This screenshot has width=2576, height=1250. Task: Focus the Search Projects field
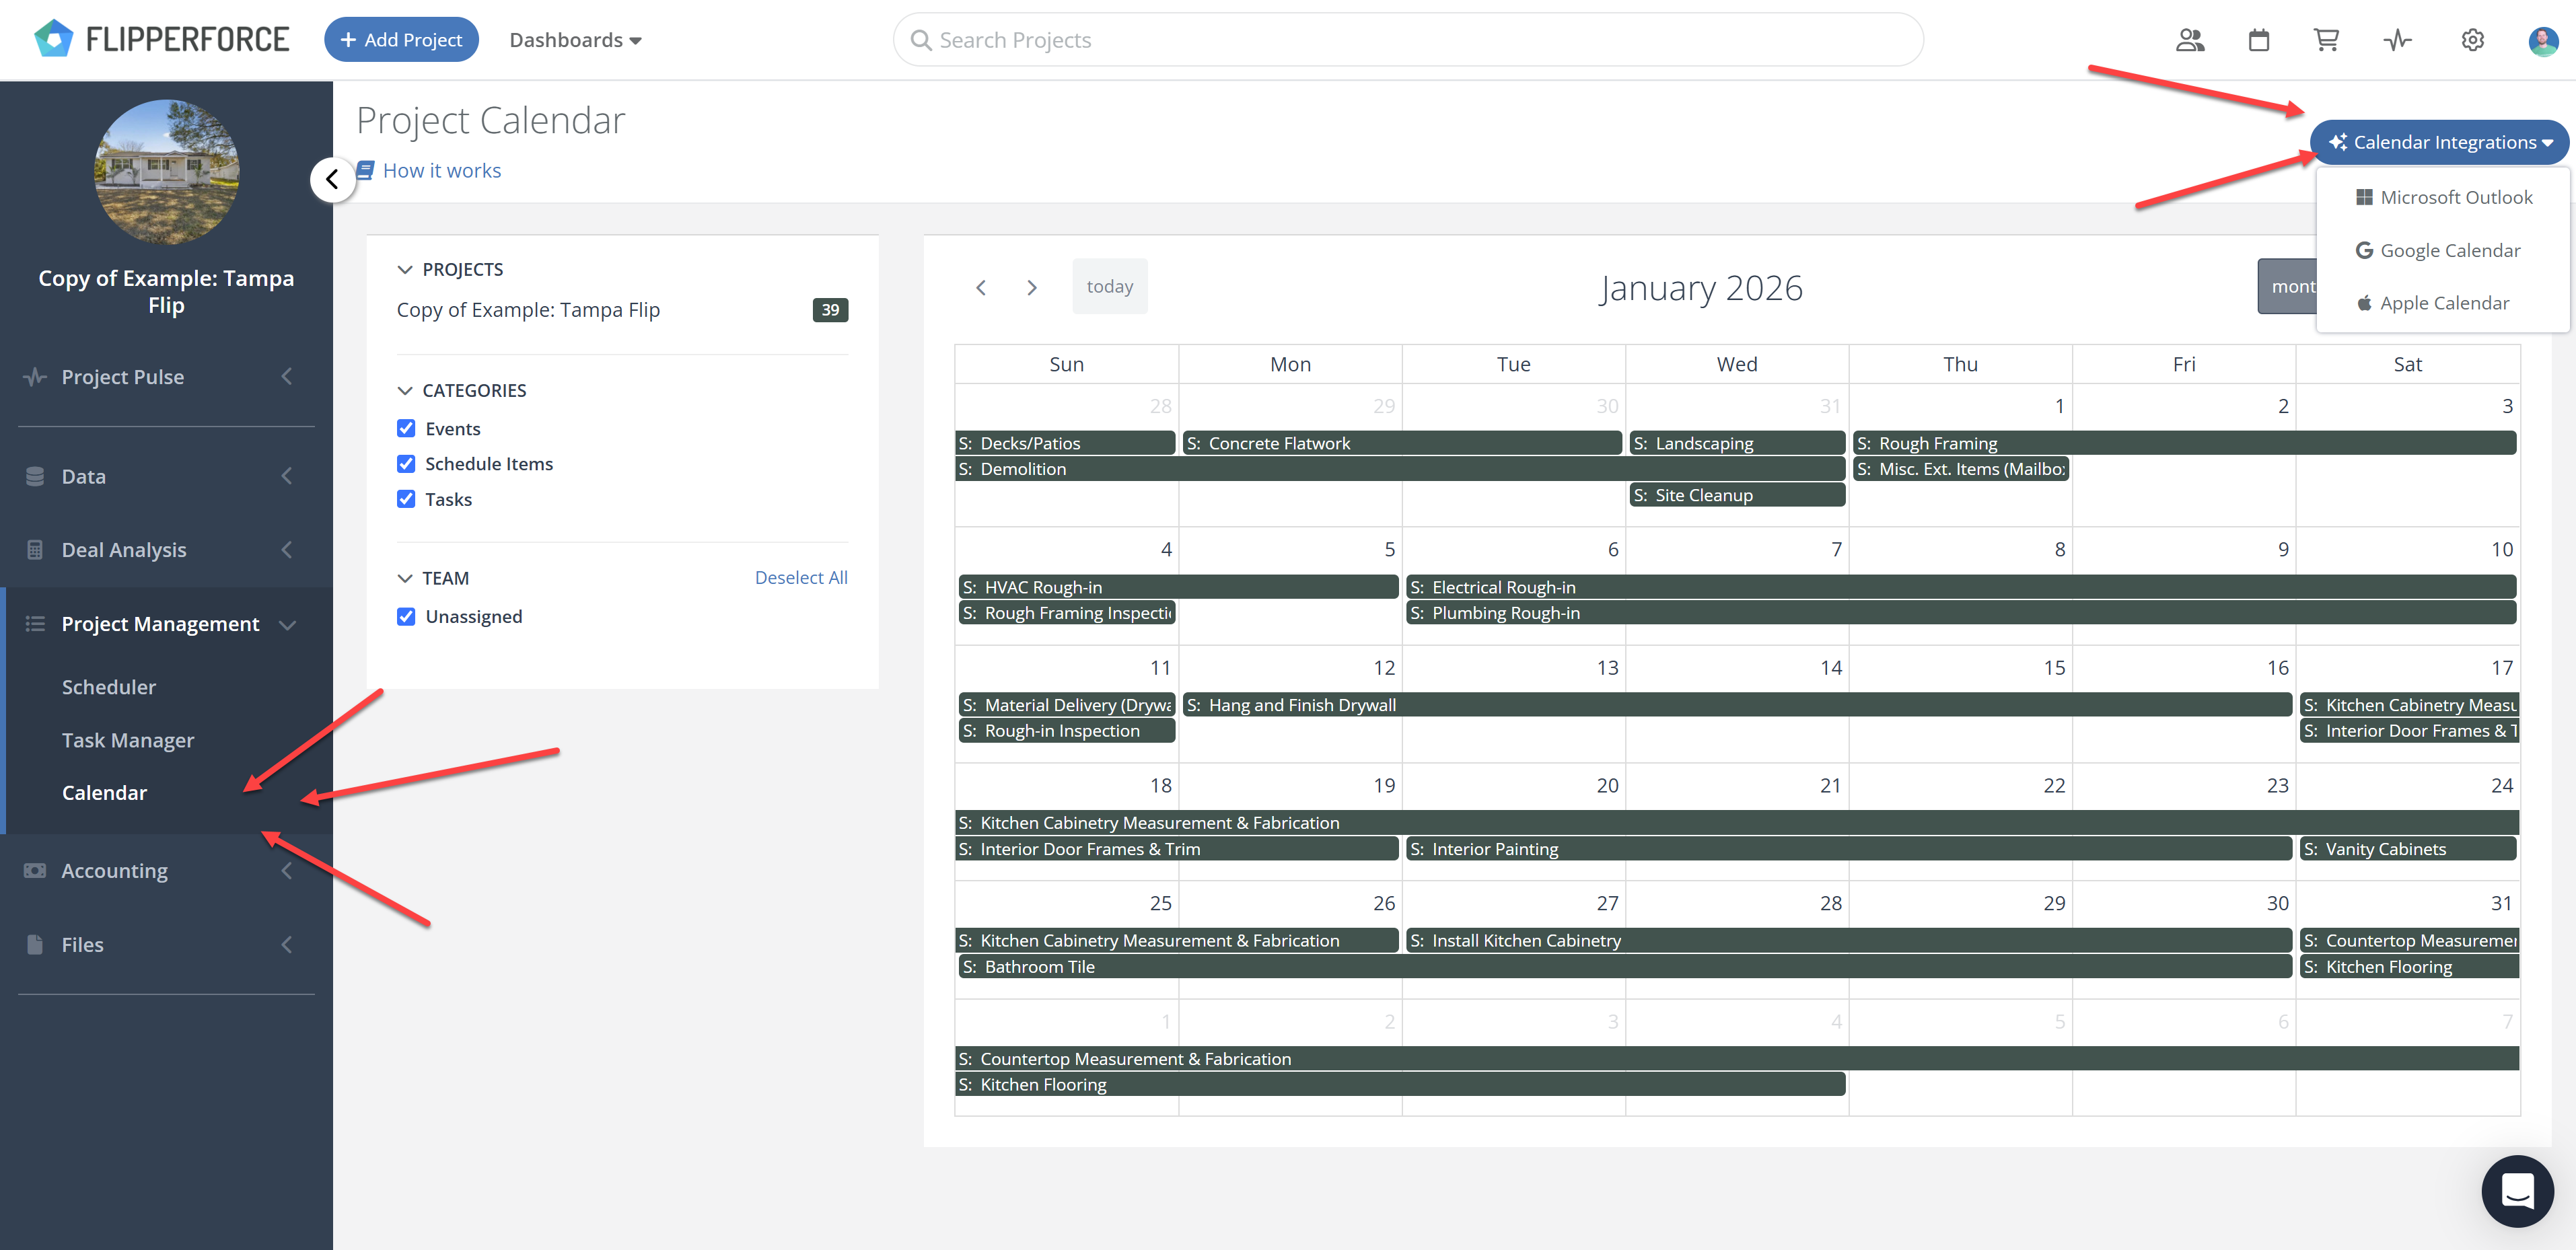1408,40
